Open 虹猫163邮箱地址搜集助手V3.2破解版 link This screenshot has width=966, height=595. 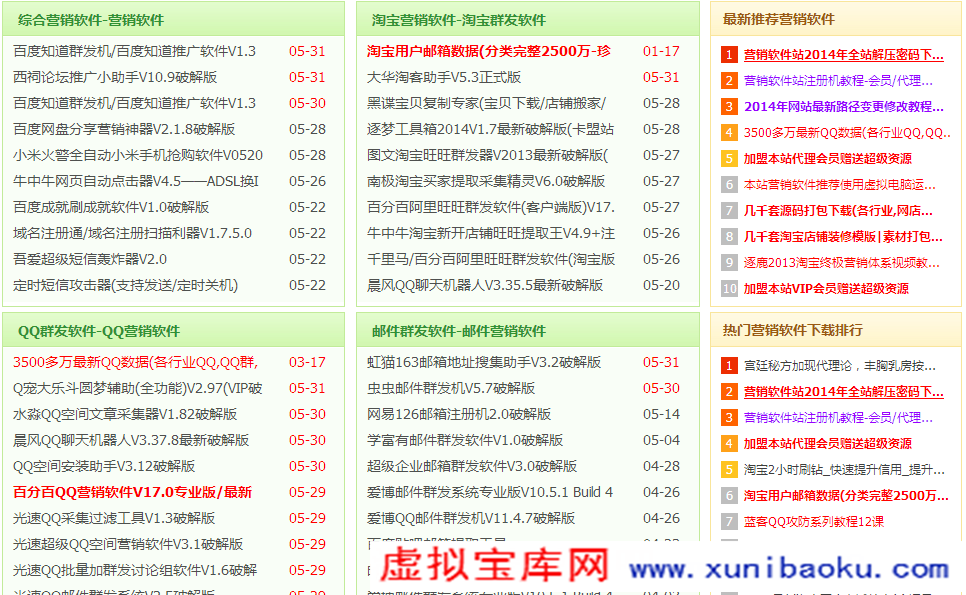point(484,362)
